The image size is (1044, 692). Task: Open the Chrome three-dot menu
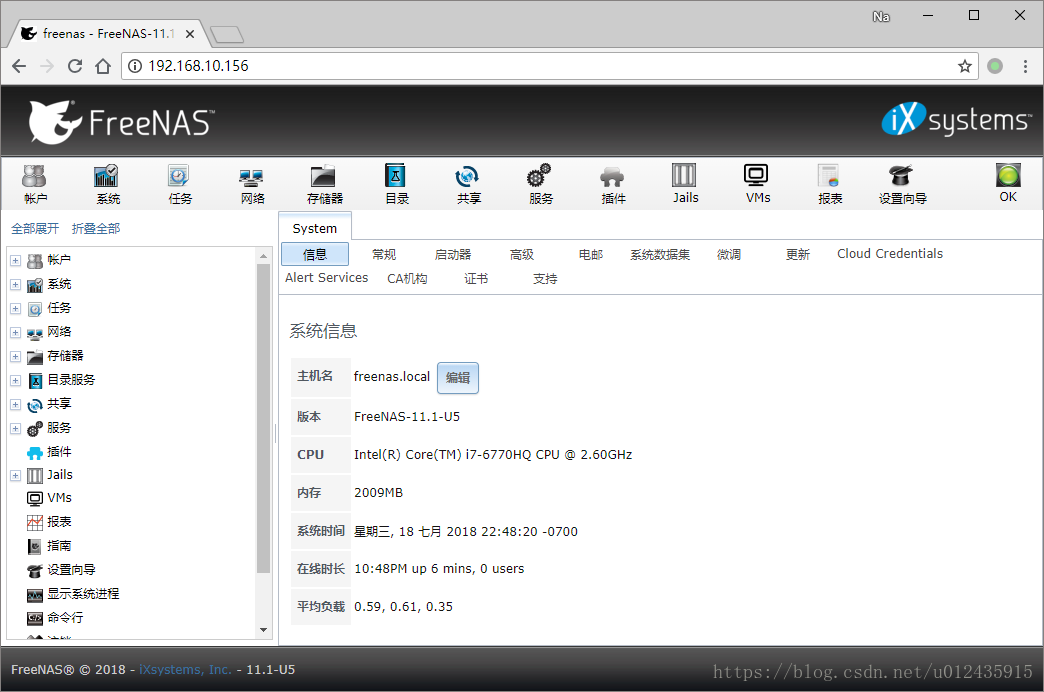pyautogui.click(x=1025, y=66)
